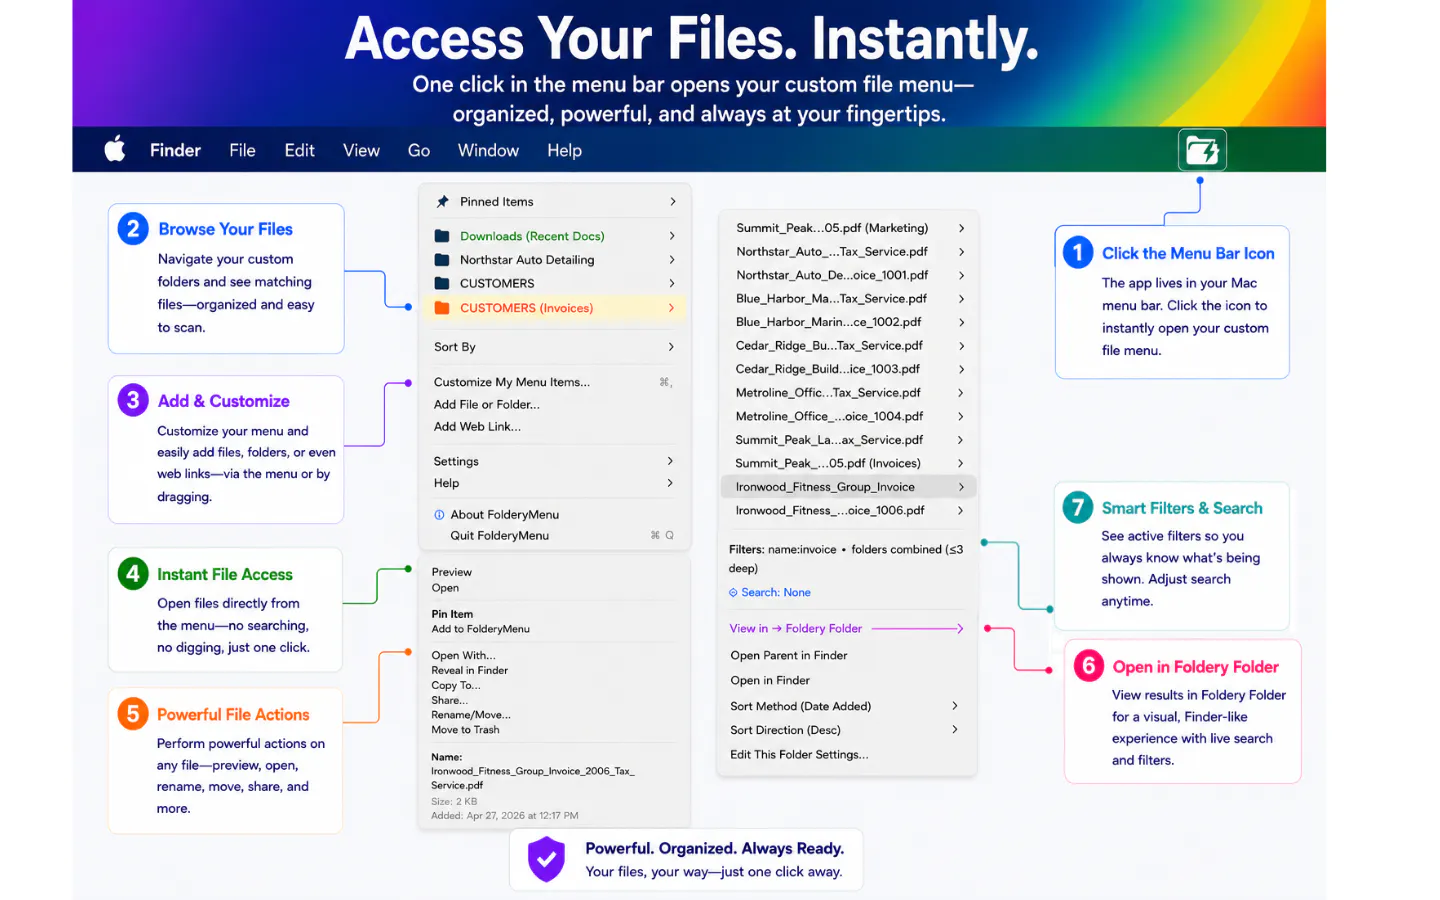Viewport: 1440px width, 900px height.
Task: Click the Pin Item label
Action: click(452, 614)
